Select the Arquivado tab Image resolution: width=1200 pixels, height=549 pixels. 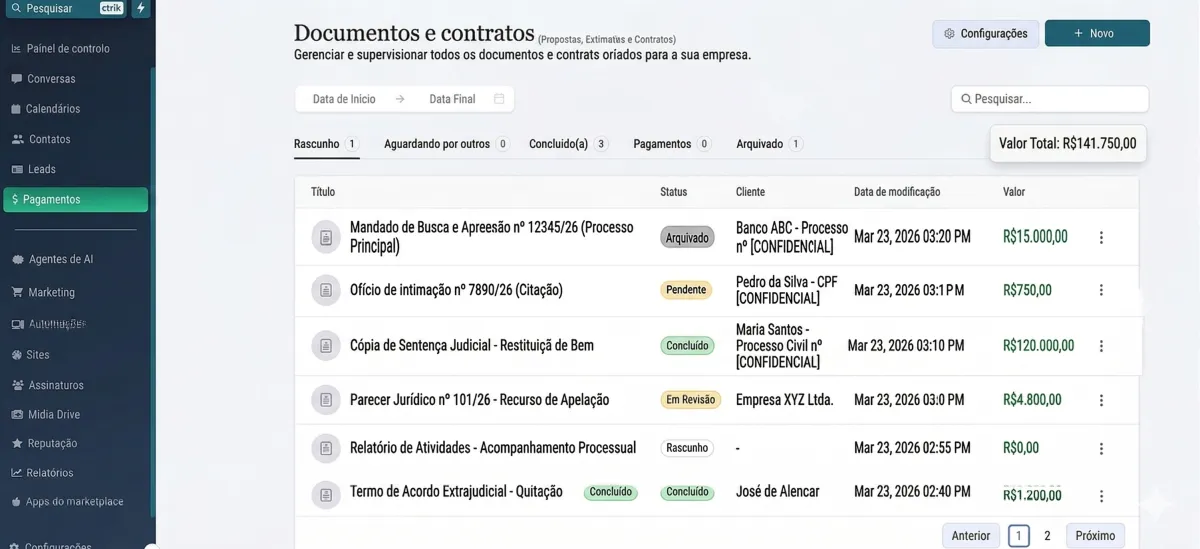tap(760, 144)
